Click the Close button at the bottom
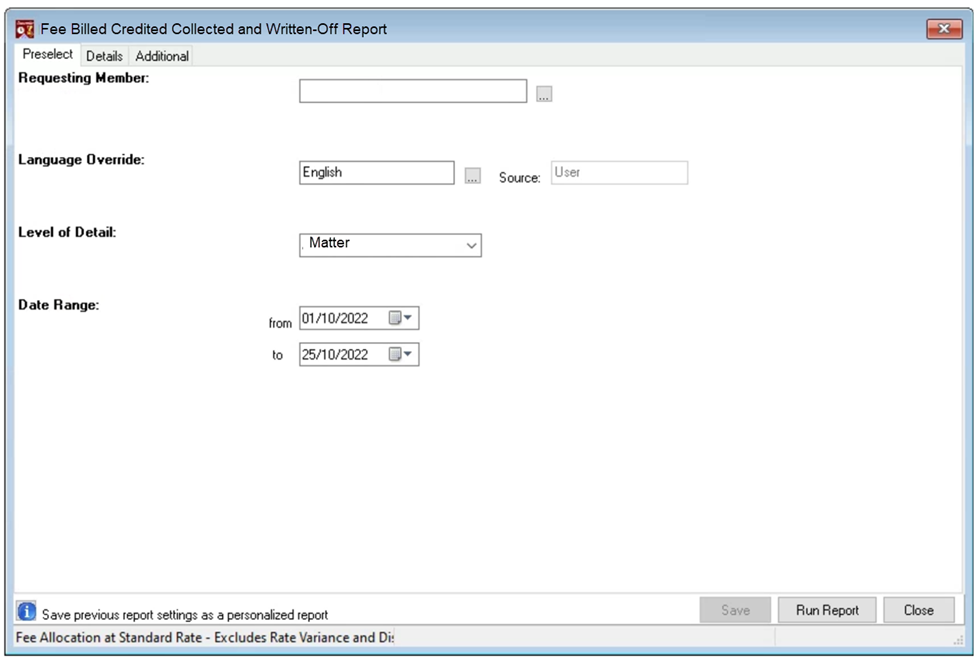The height and width of the screenshot is (657, 979). coord(918,610)
